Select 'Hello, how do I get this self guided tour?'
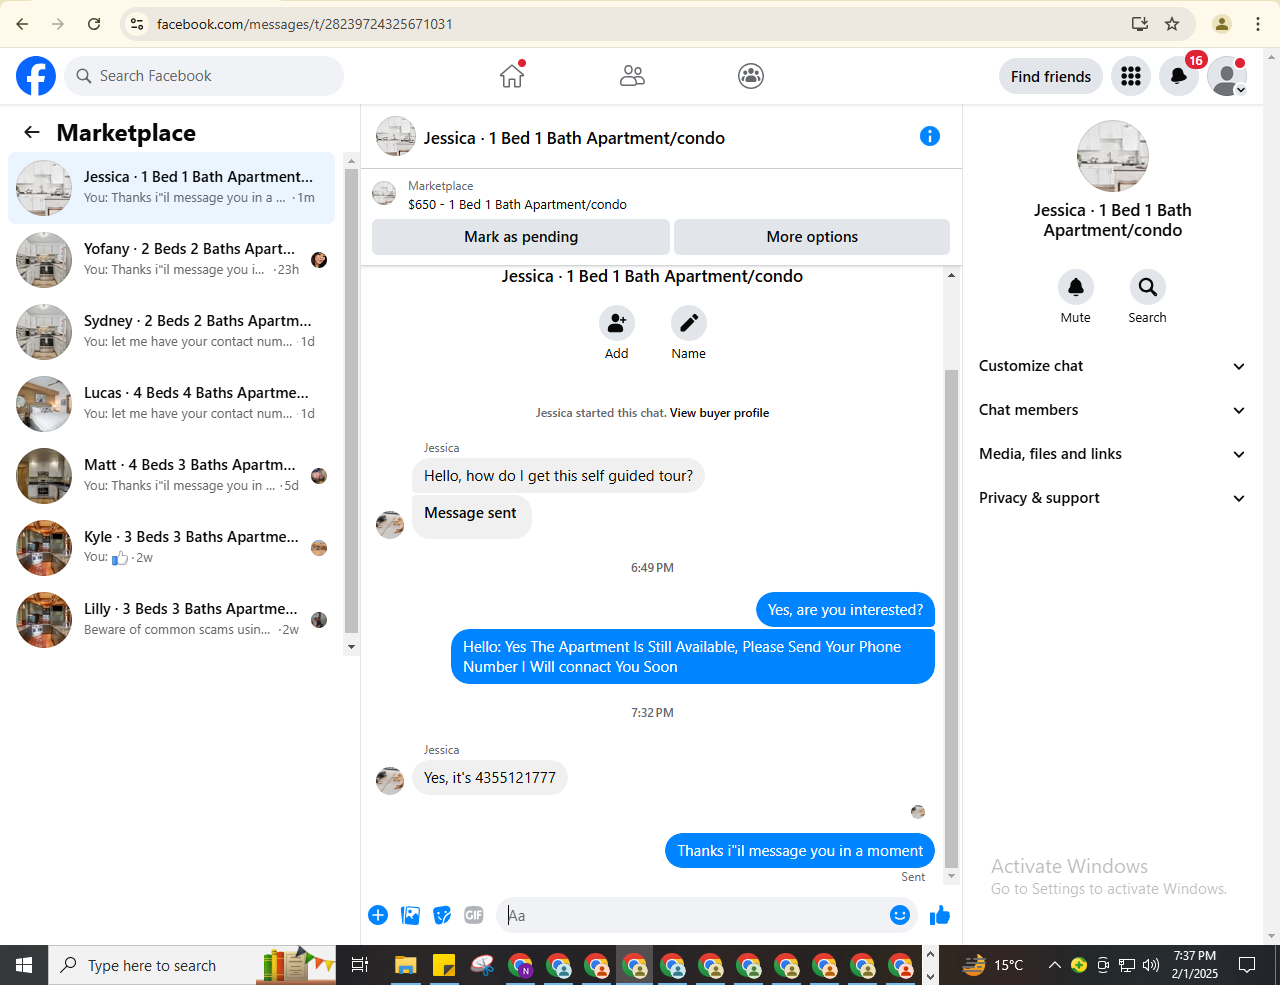Viewport: 1280px width, 985px height. 558,476
